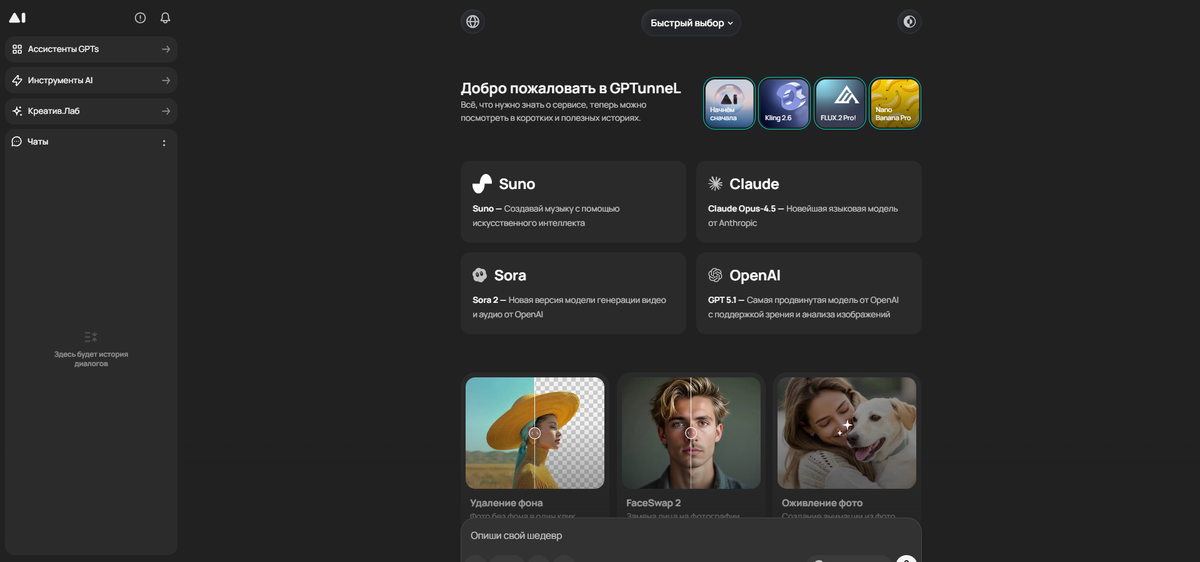Expand Ассистенты GPTs arrow

[x=166, y=49]
